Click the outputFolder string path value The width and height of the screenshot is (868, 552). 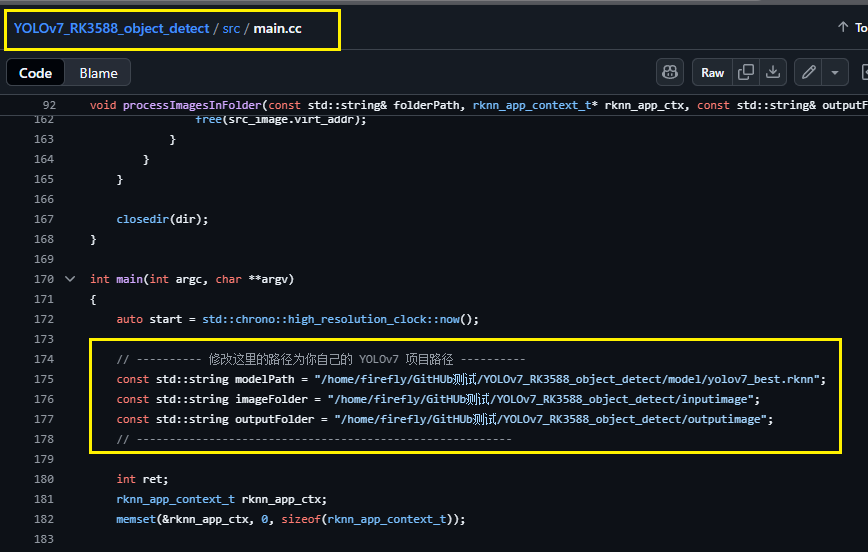[550, 419]
